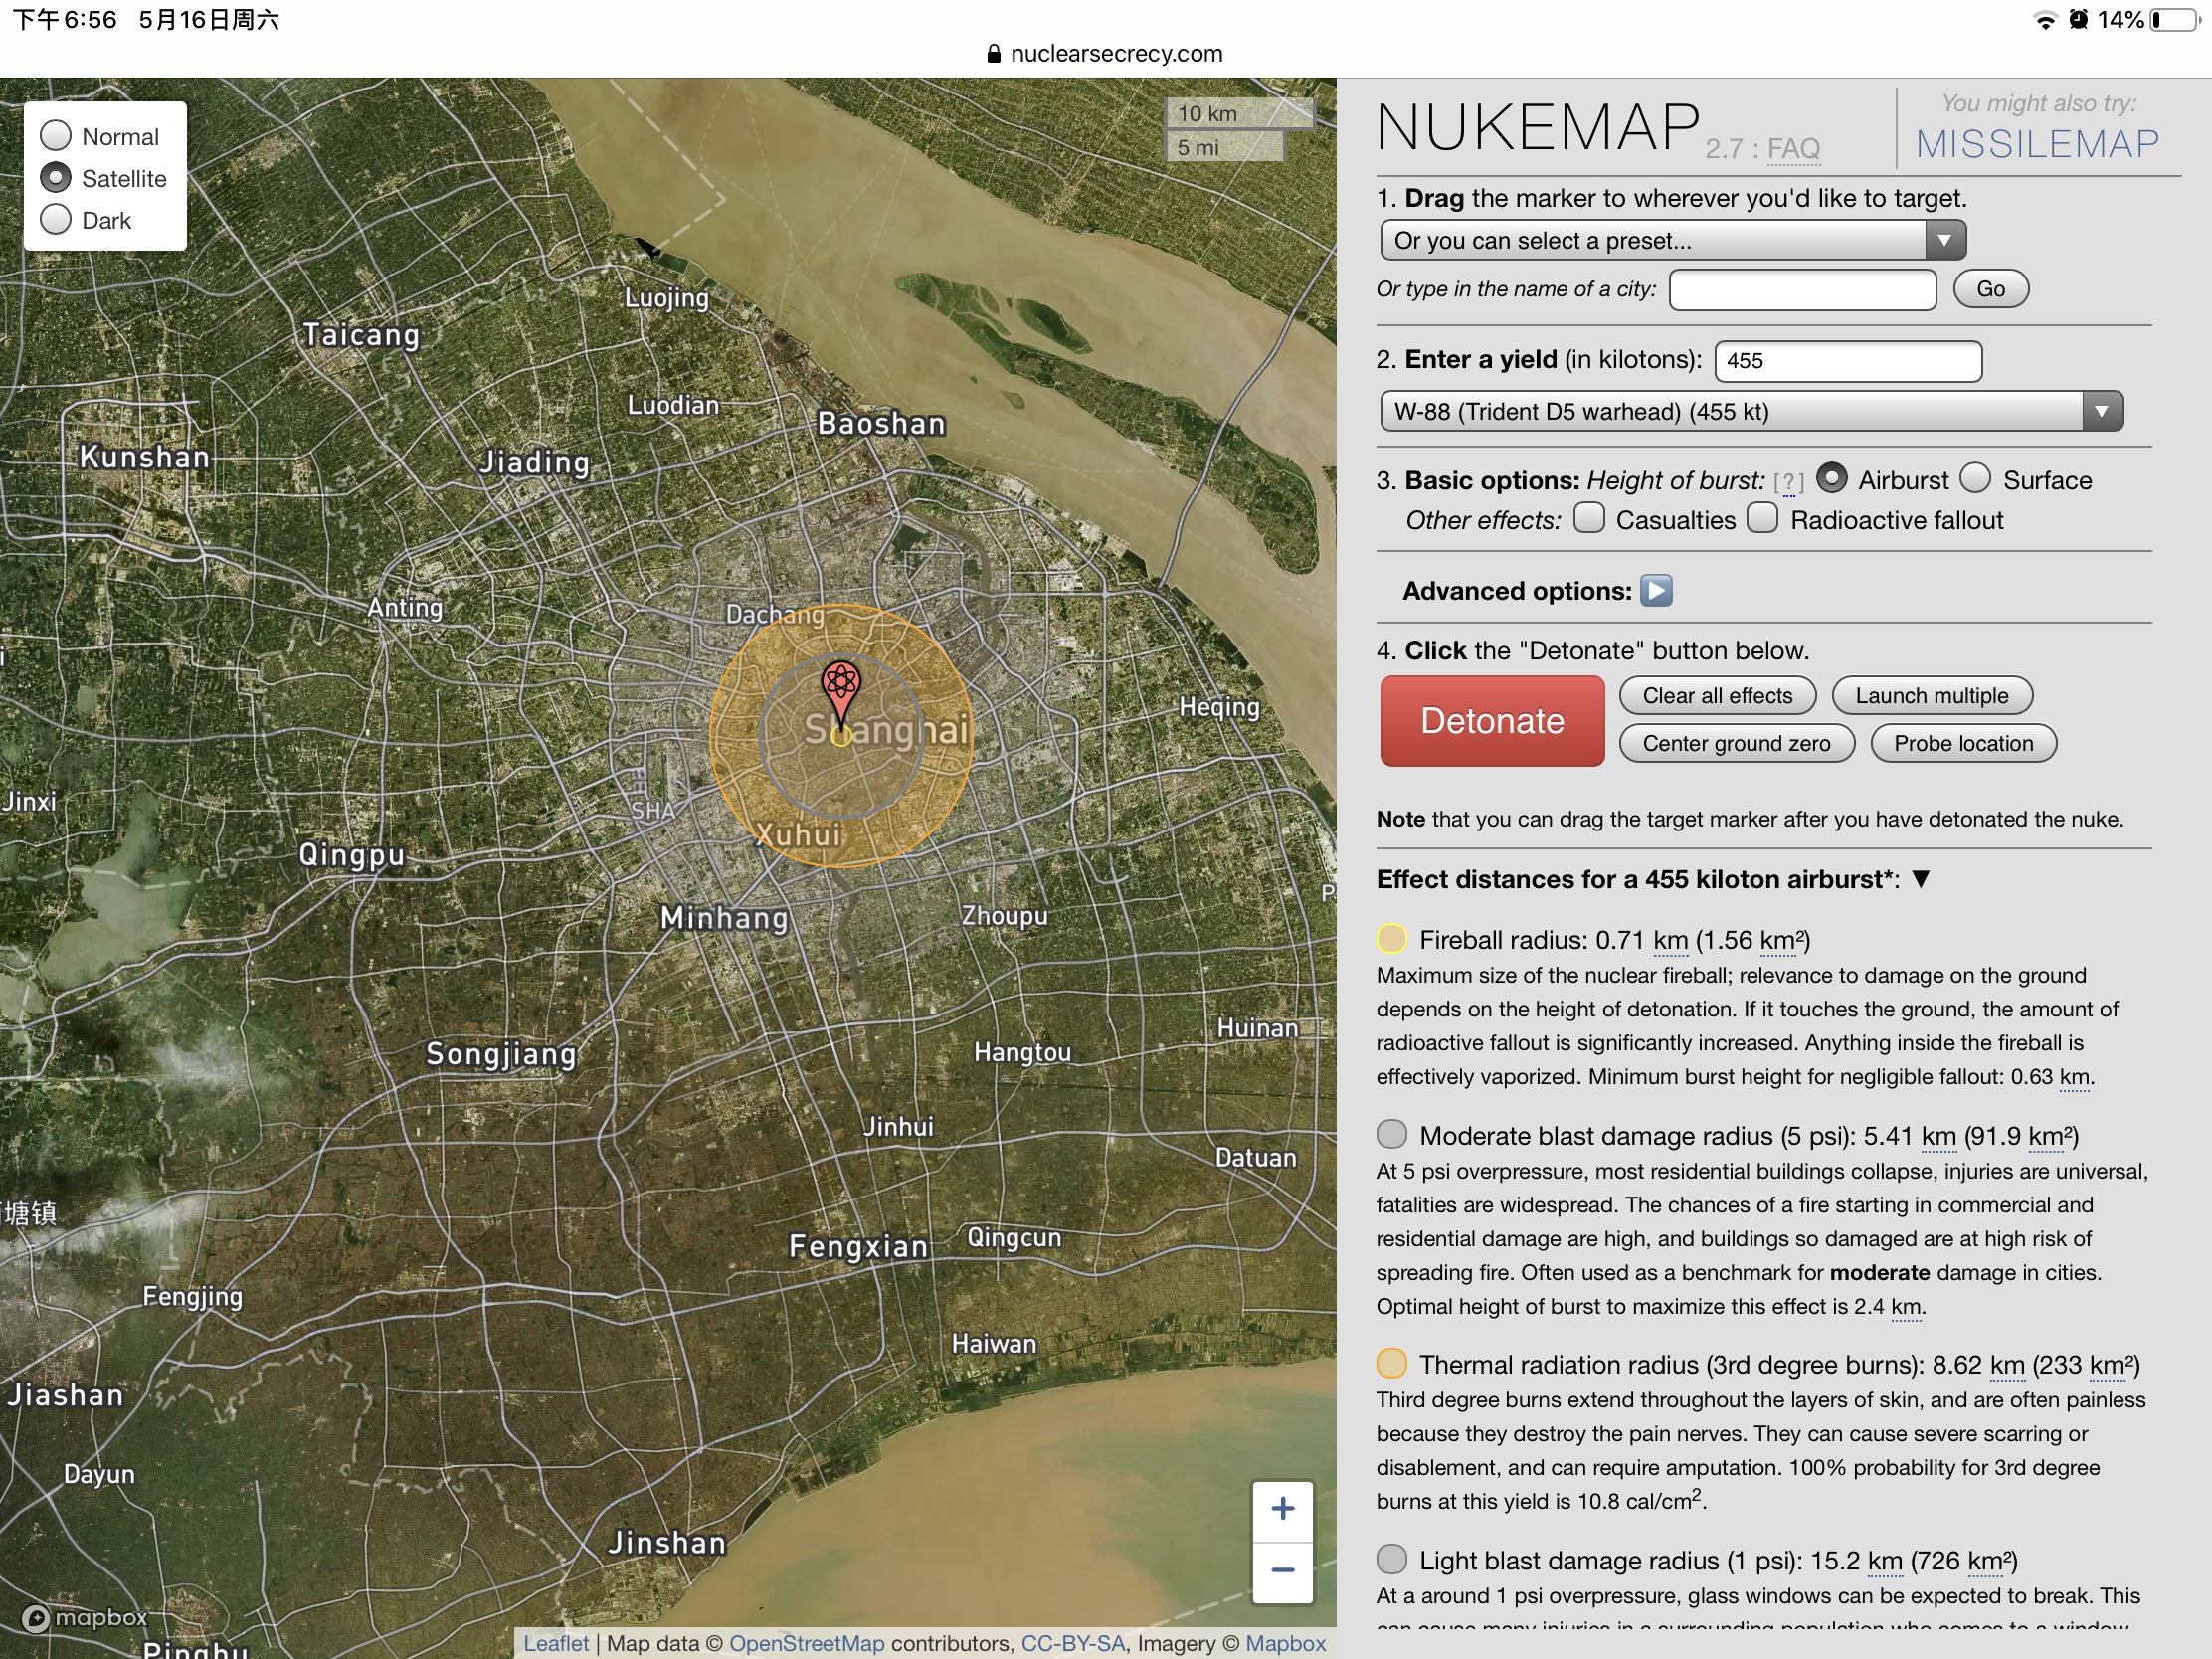Click the km unit in Fireball radius

coord(1670,941)
